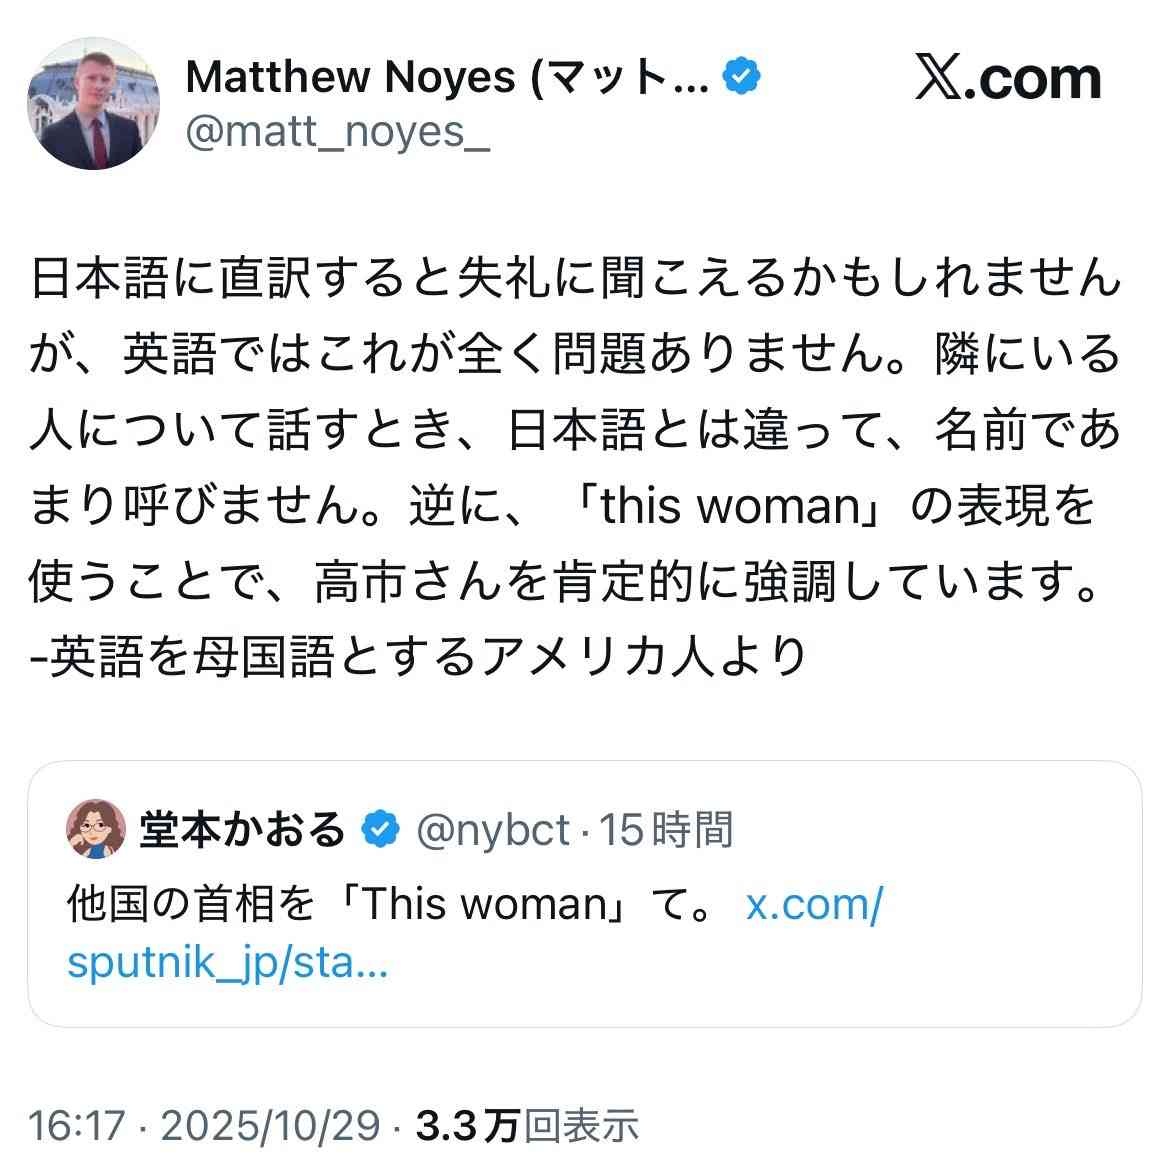Open 堂本かおる's small profile avatar
This screenshot has width=1170, height=1169.
[x=96, y=830]
